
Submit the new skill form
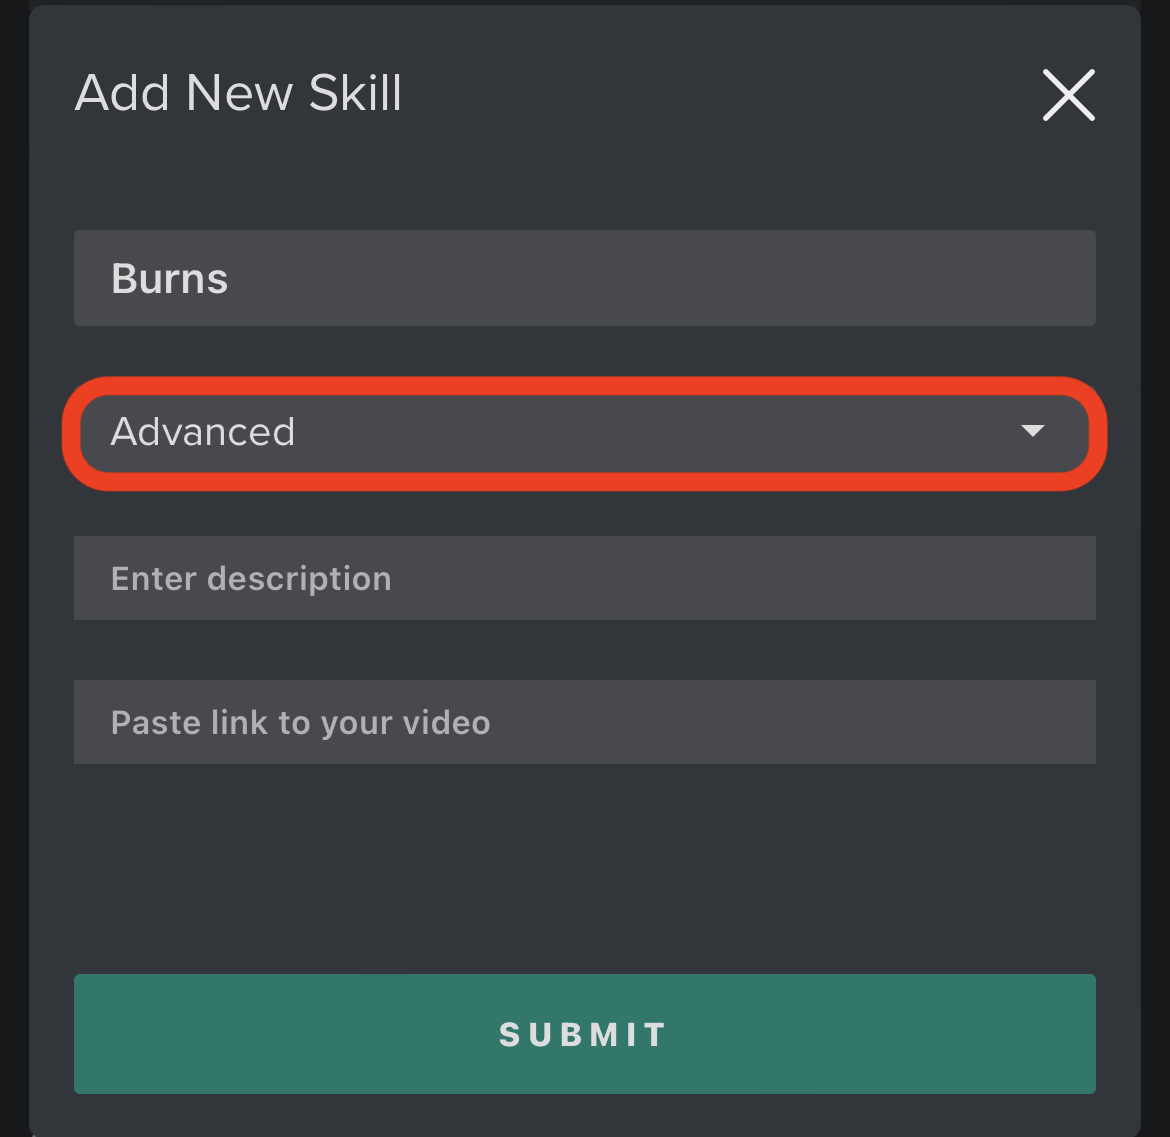[584, 1033]
